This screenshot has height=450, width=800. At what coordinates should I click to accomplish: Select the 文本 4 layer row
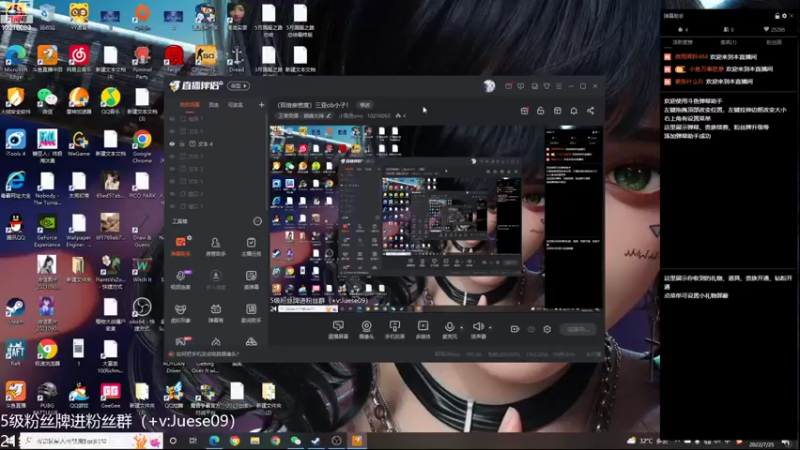[x=215, y=144]
